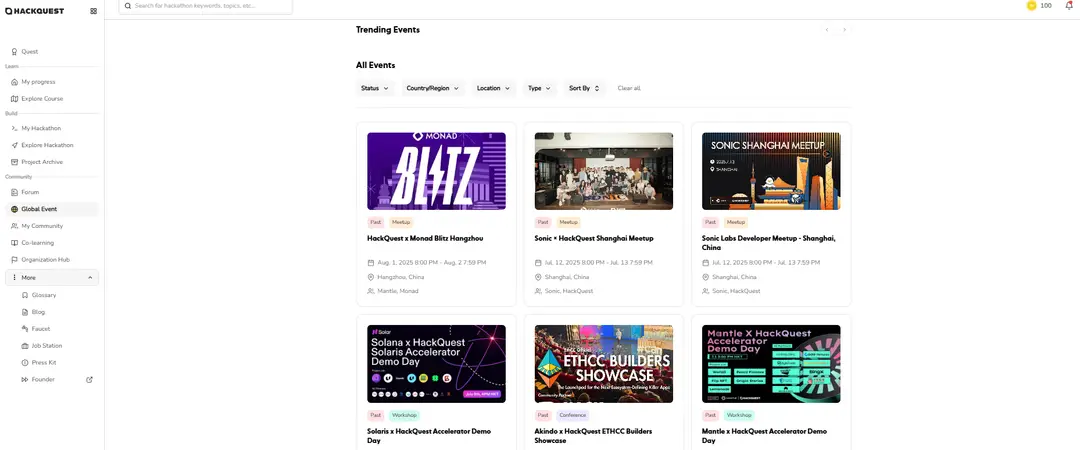The image size is (1080, 450).
Task: Open Faucet from the sidebar
Action: [x=40, y=329]
